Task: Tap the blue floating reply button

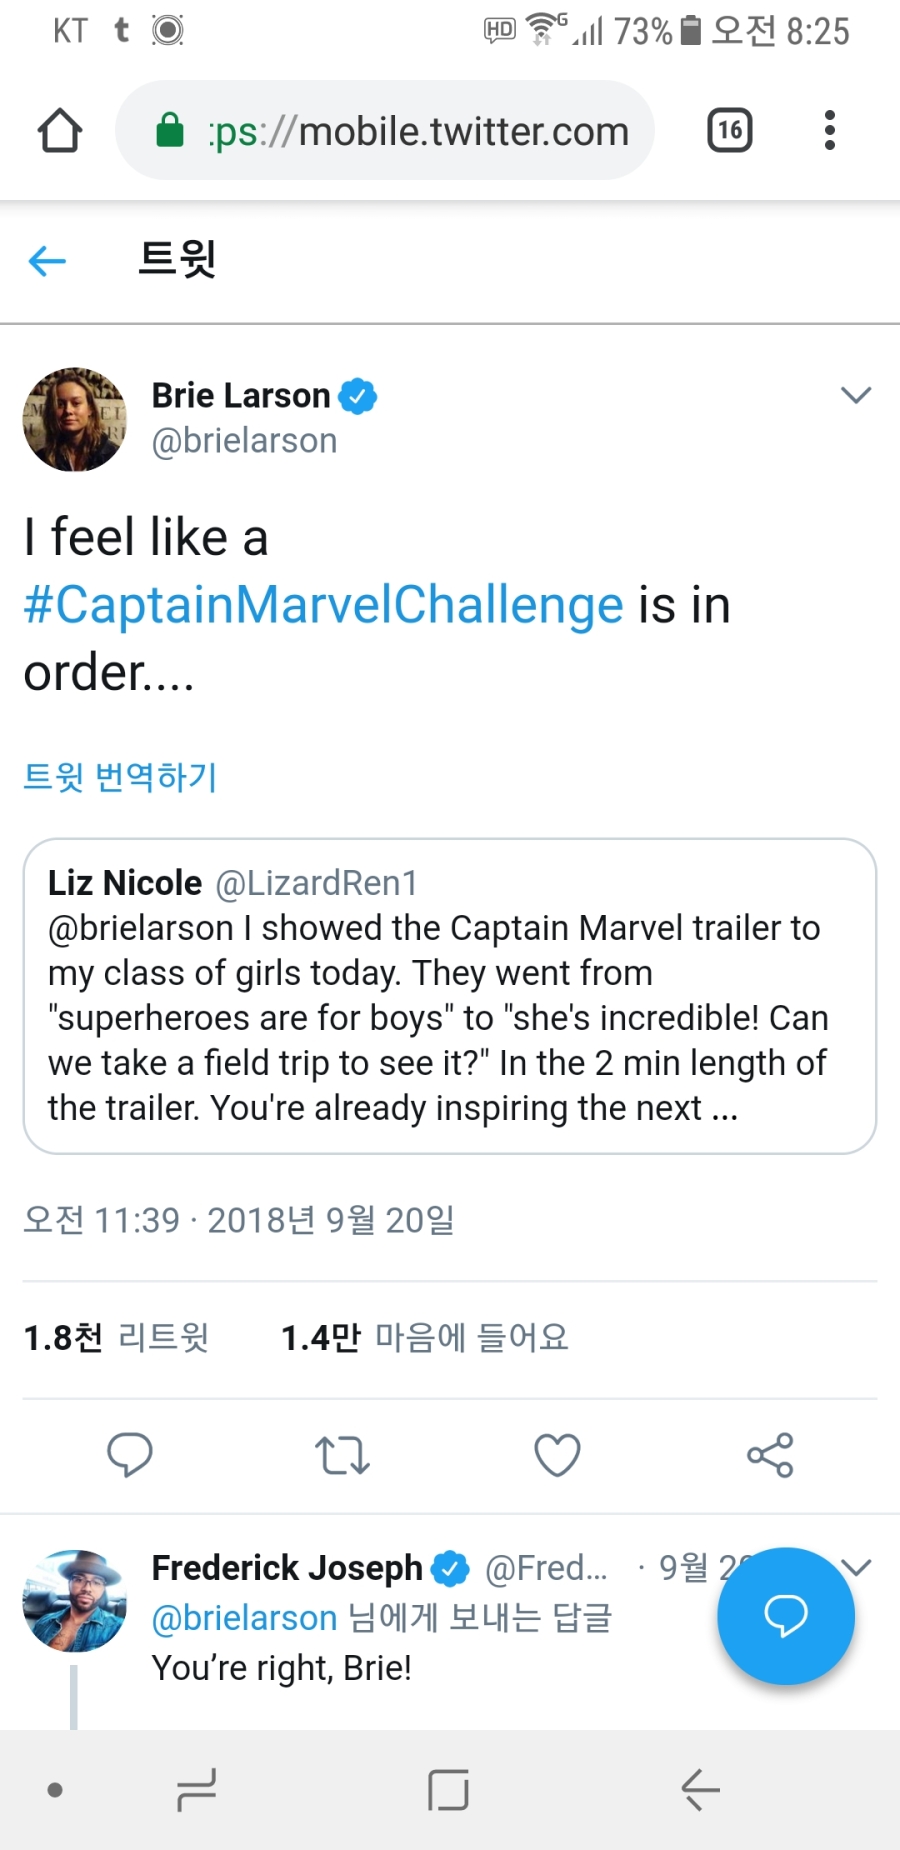Action: (x=786, y=1615)
